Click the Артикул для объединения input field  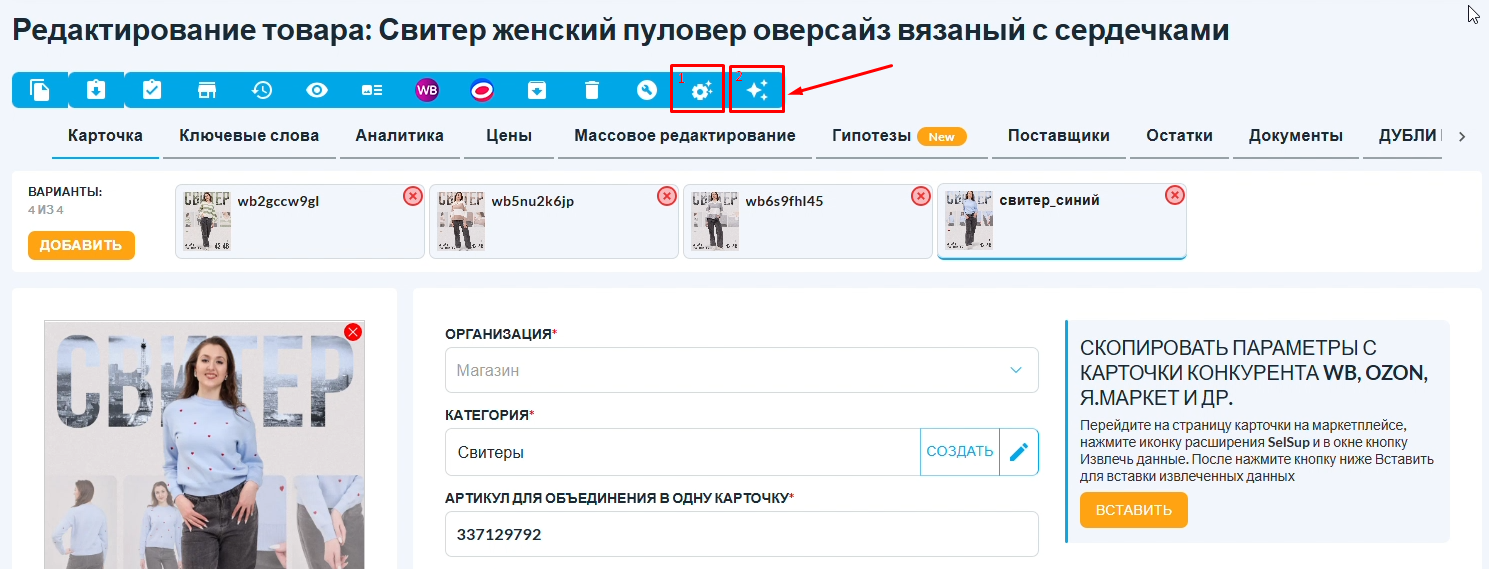tap(741, 534)
